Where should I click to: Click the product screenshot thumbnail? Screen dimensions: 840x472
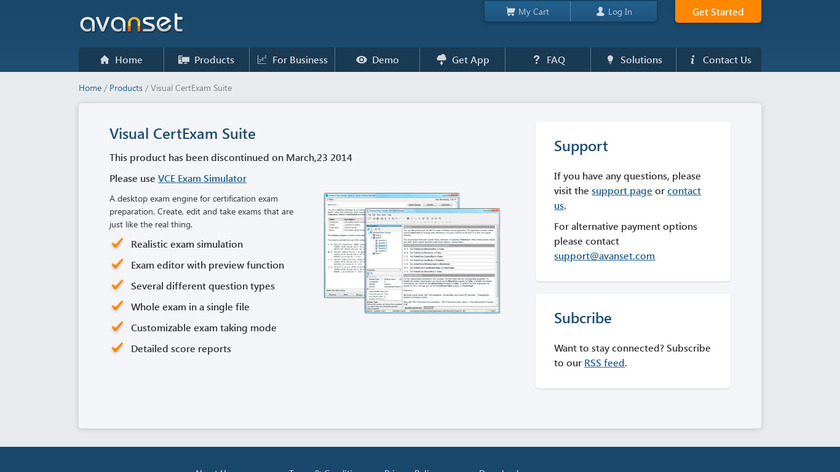[x=412, y=253]
